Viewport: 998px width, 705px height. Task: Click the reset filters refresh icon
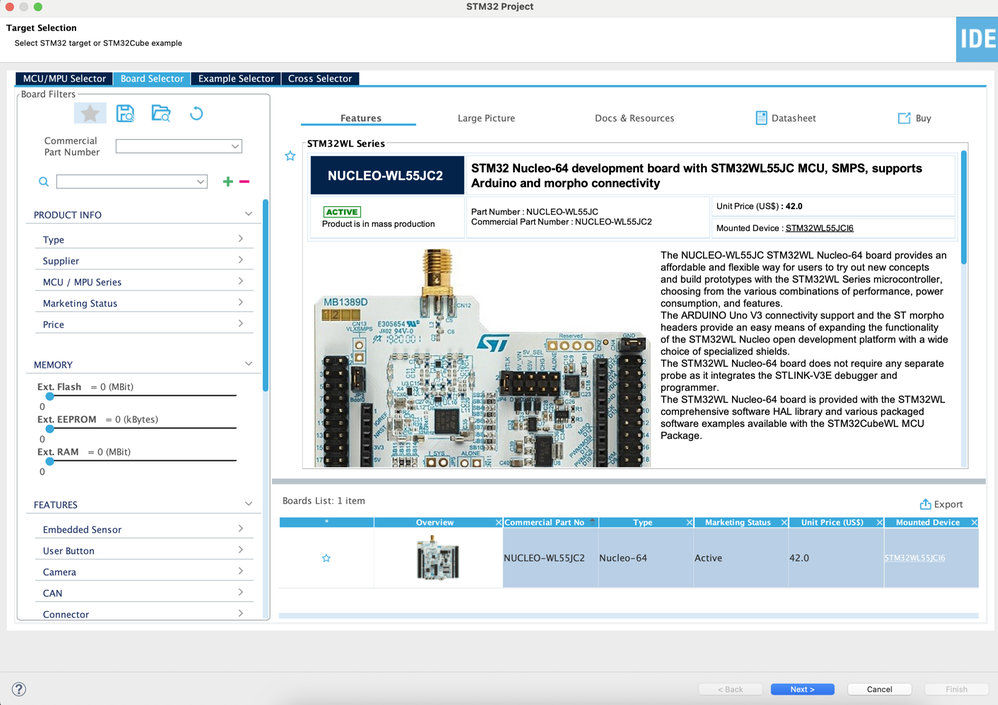coord(197,114)
